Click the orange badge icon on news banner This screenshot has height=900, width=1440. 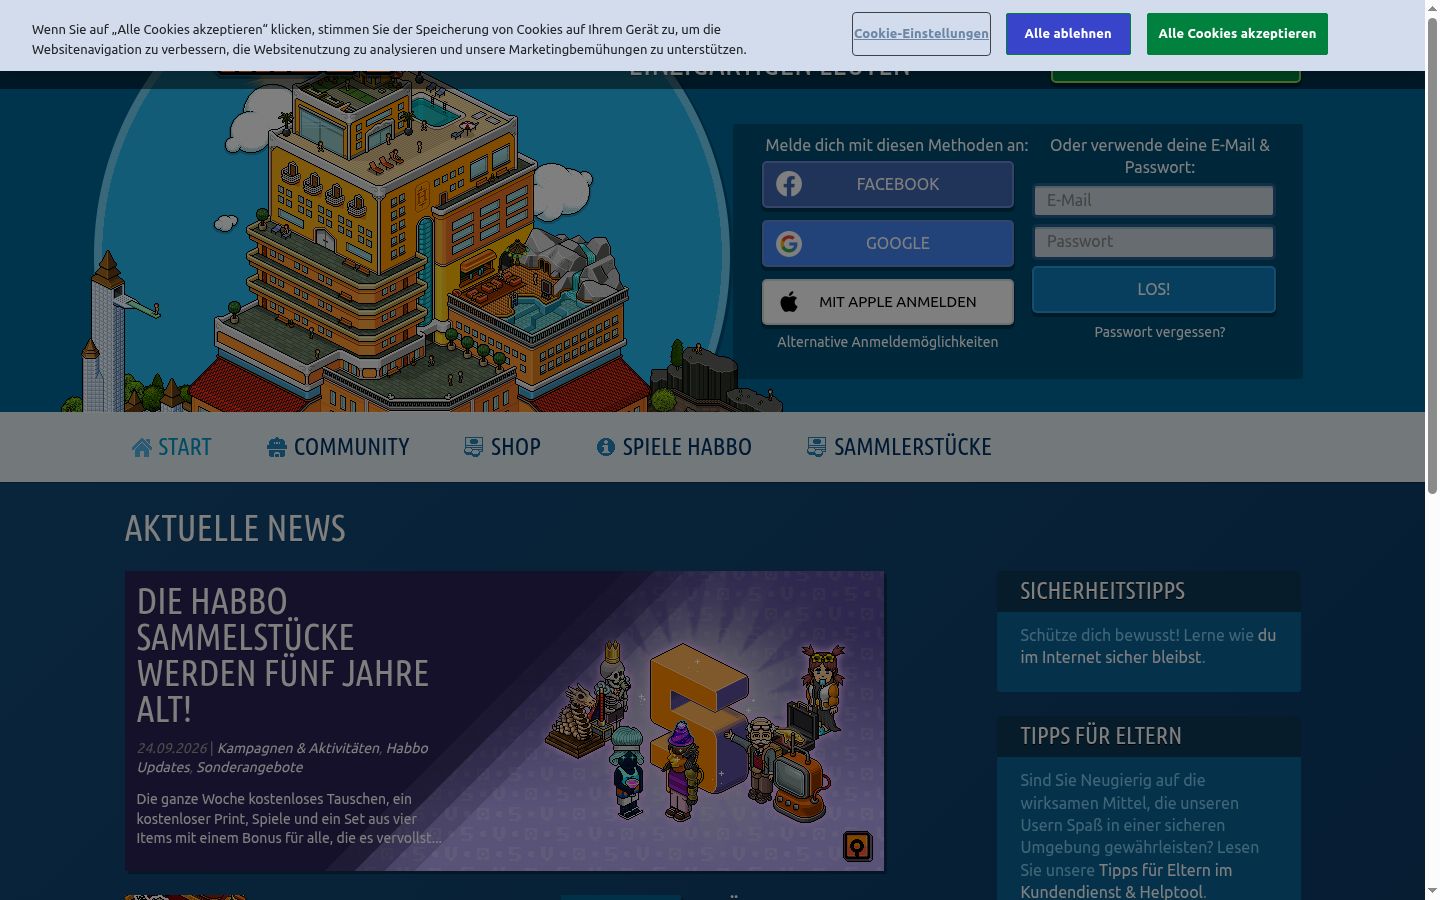[858, 846]
